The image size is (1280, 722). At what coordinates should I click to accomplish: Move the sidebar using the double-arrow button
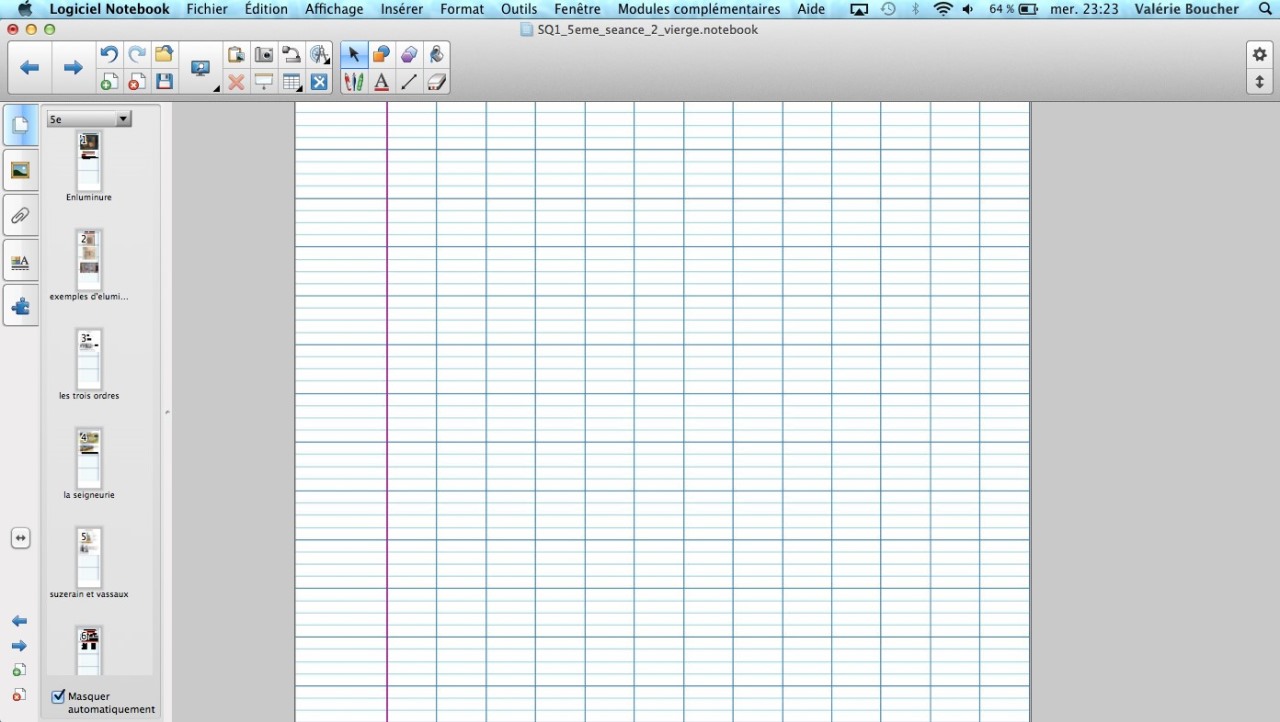20,538
